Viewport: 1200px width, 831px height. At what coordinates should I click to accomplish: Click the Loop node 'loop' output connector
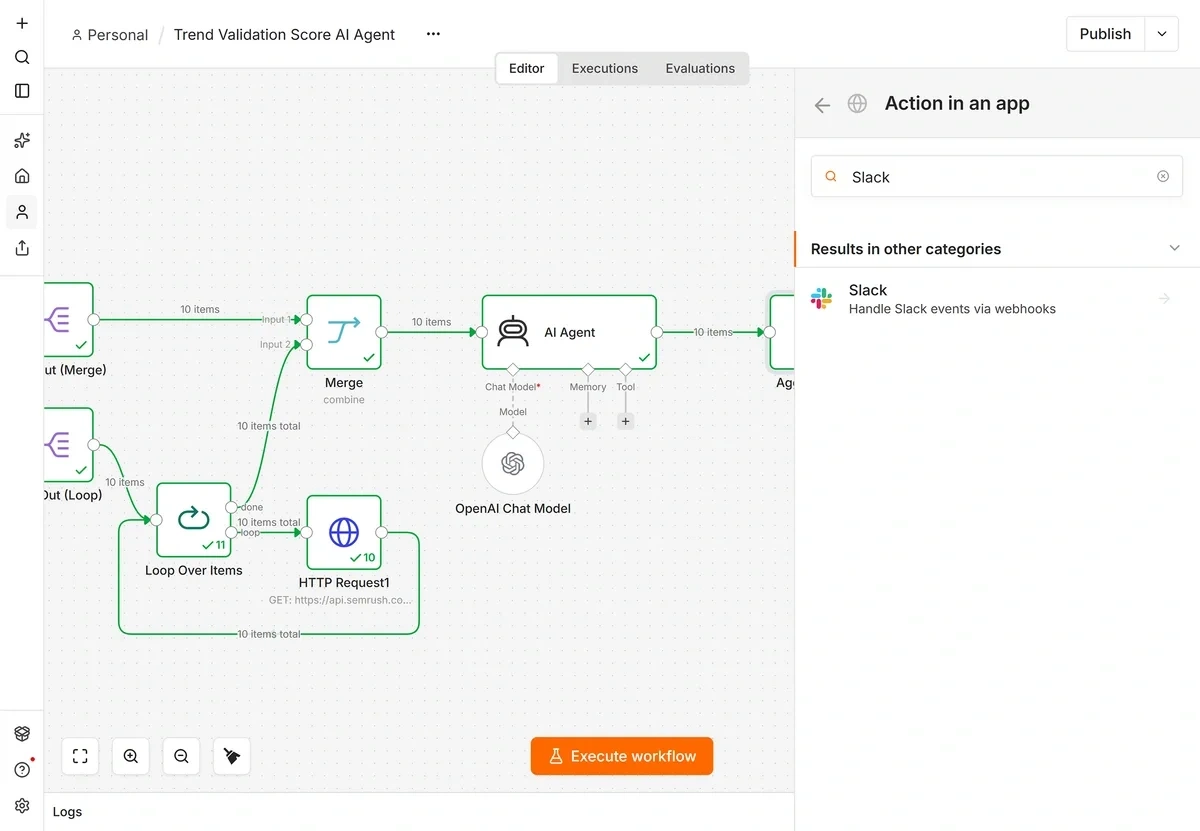point(231,533)
